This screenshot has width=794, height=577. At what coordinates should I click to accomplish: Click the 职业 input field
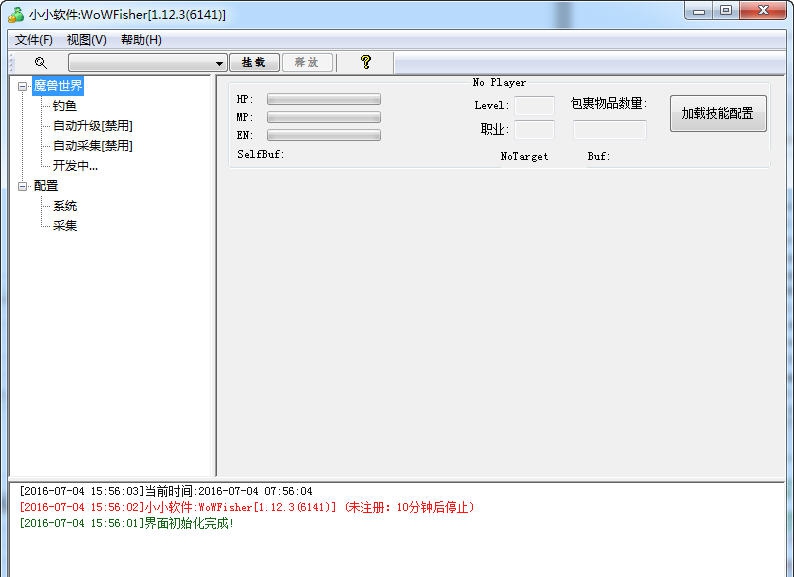534,130
